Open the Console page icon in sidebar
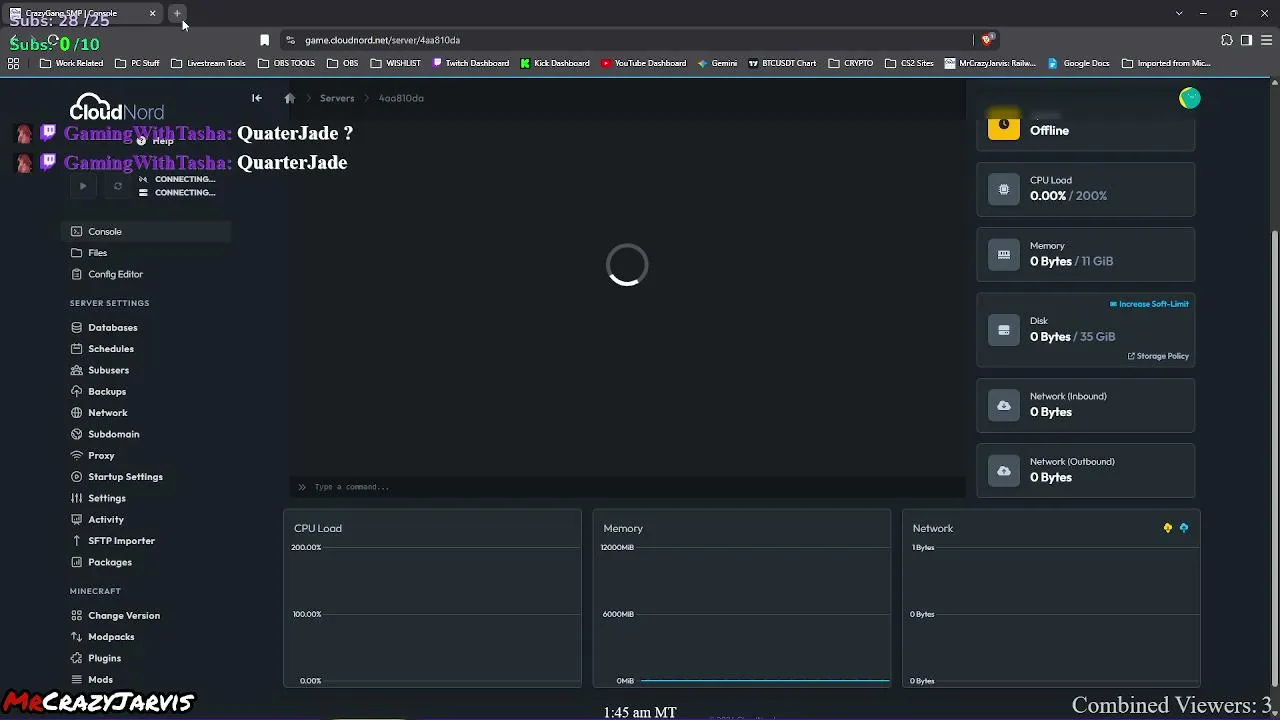The width and height of the screenshot is (1280, 720). pyautogui.click(x=77, y=232)
